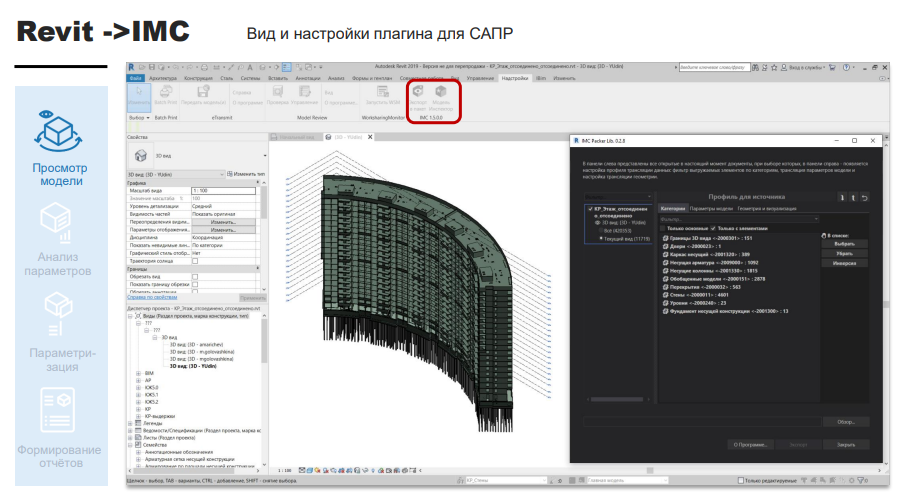
Task: Select the Категории tab in IMC Packer
Action: tap(673, 209)
